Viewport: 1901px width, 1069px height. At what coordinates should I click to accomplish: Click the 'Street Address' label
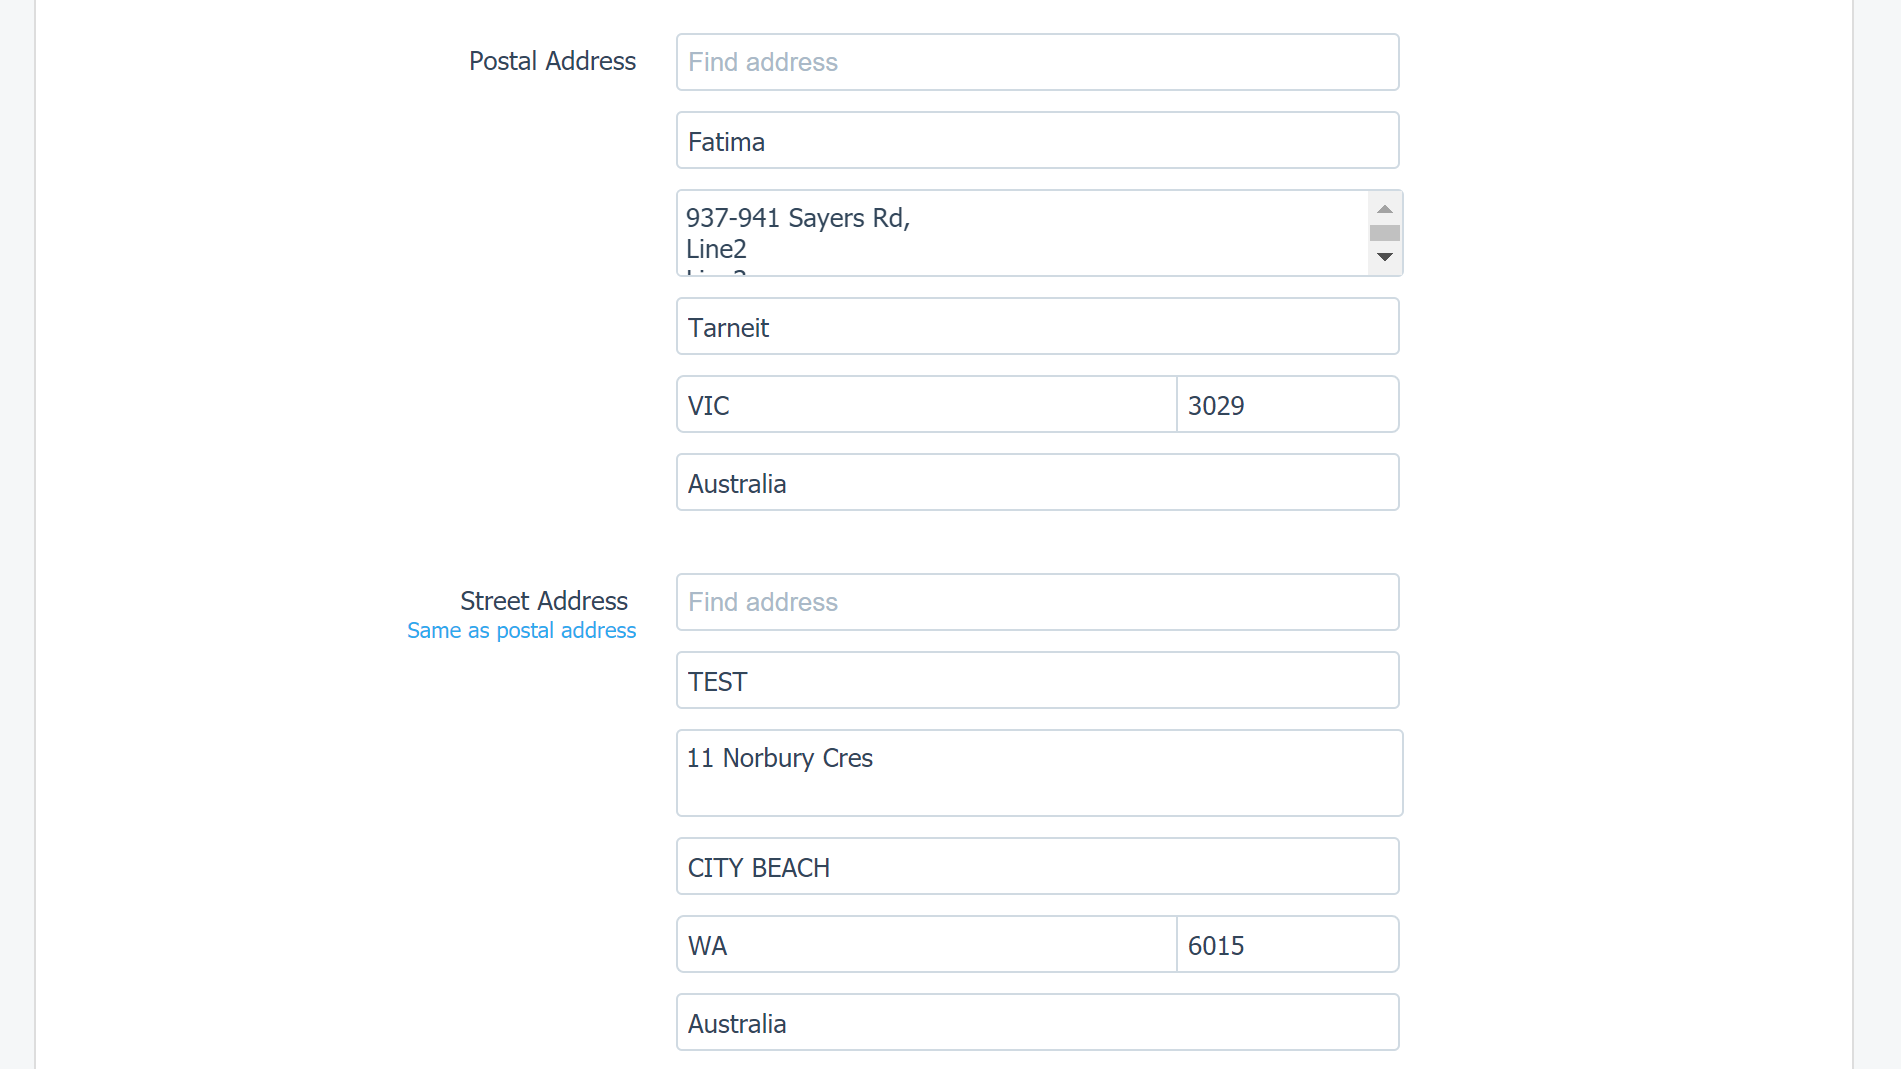click(544, 601)
